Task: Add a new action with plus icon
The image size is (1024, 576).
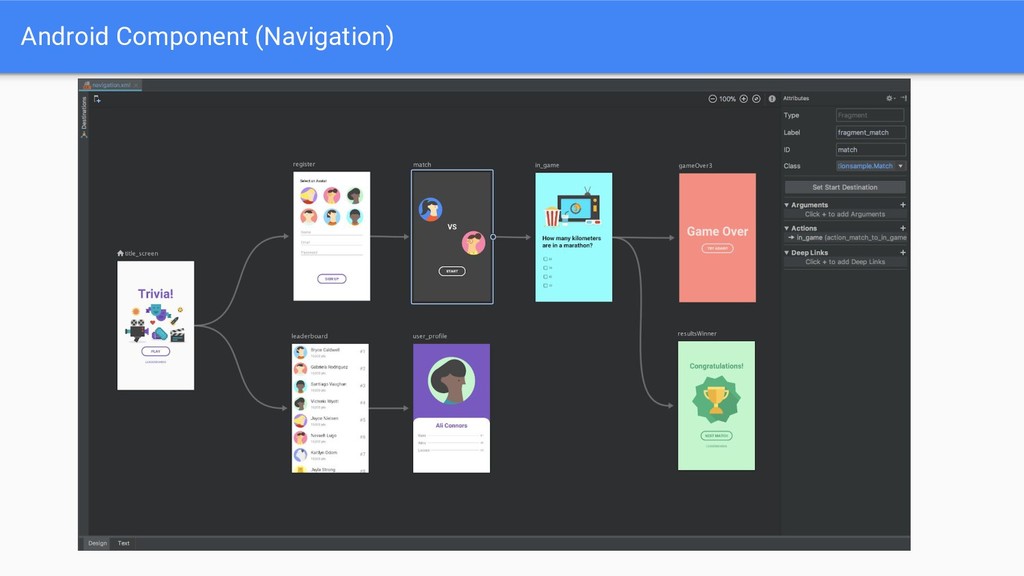Action: click(903, 229)
